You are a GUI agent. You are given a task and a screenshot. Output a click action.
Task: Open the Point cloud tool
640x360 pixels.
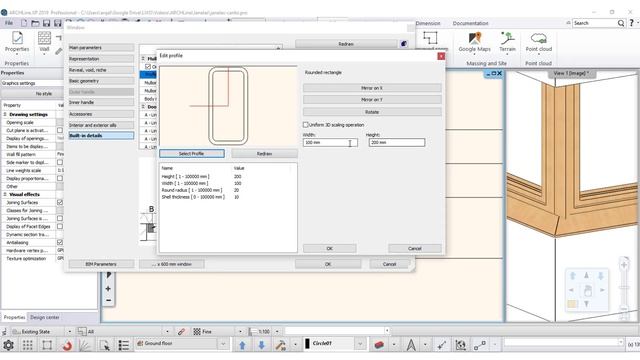[538, 38]
